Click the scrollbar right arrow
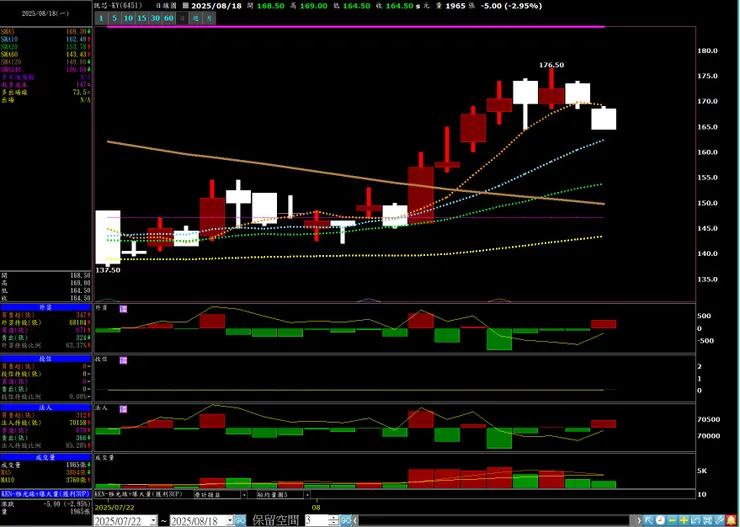 pyautogui.click(x=639, y=520)
